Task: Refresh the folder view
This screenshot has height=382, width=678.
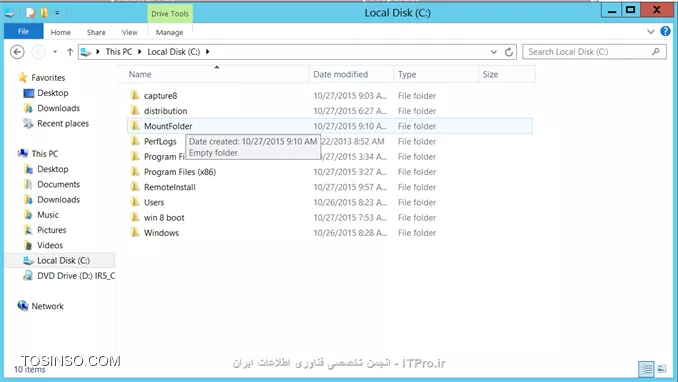Action: [509, 52]
